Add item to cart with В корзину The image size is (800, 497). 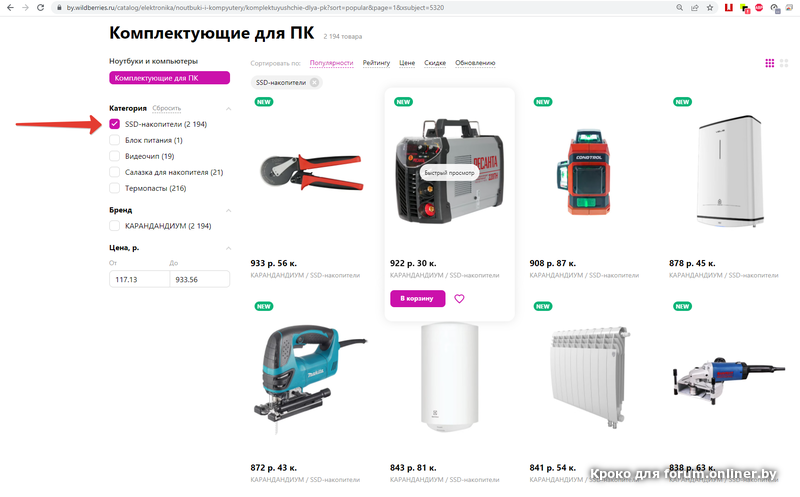[x=417, y=299]
